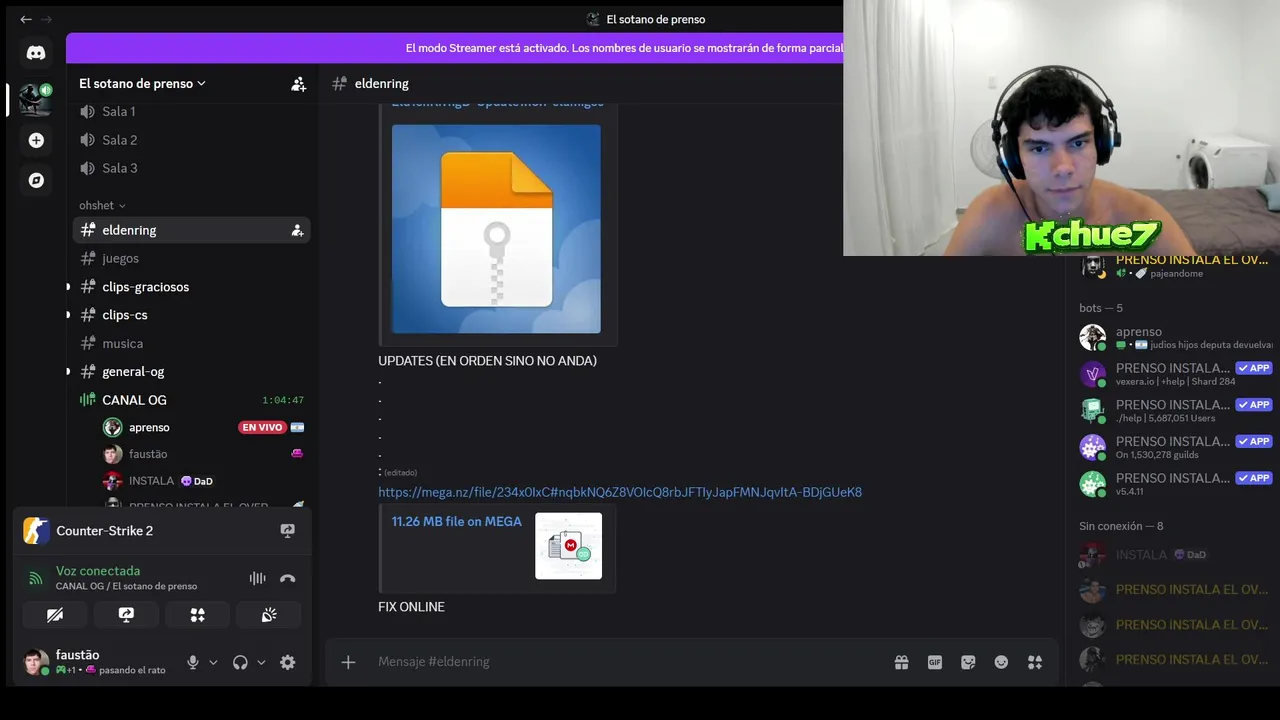1280x720 pixels.
Task: Open GIF picker in message bar
Action: pos(935,662)
